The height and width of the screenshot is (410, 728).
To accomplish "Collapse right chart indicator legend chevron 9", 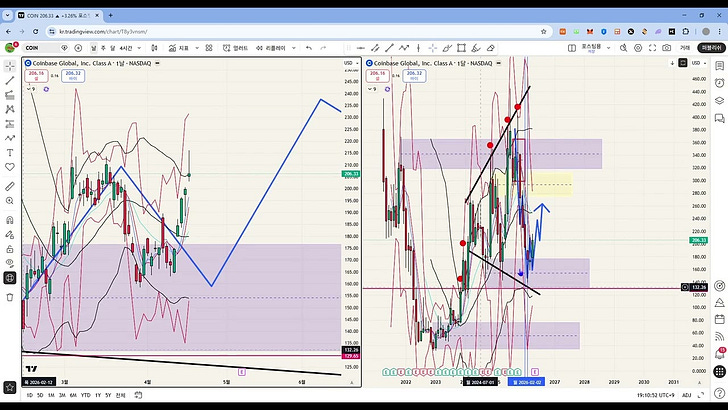I will point(372,89).
